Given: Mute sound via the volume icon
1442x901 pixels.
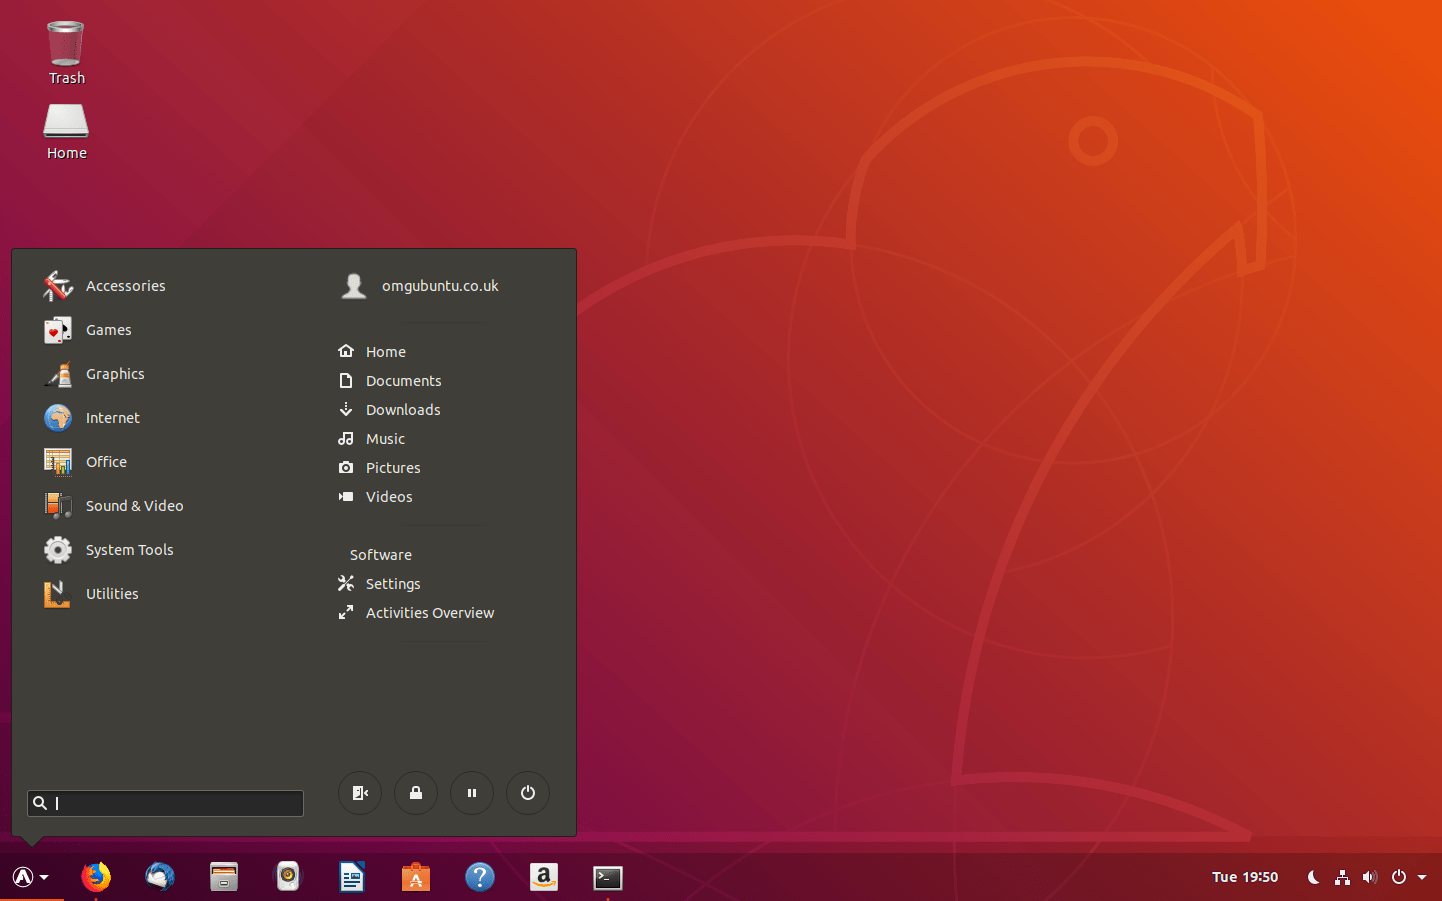Looking at the screenshot, I should click(x=1370, y=877).
